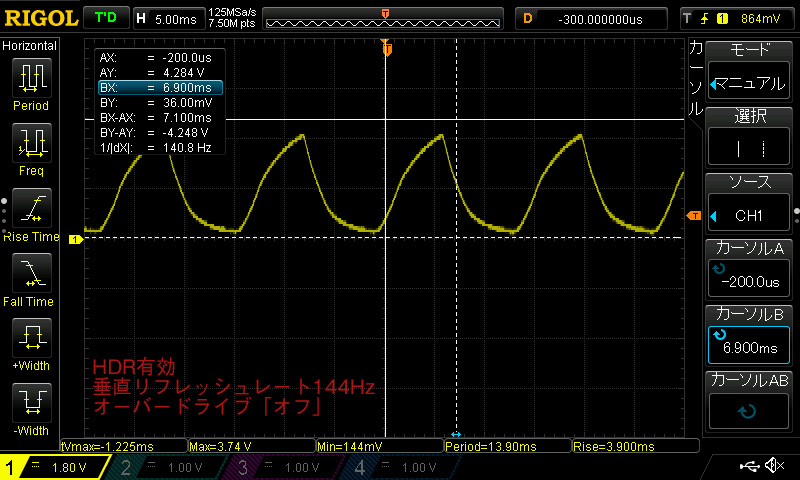Screen dimensions: 800x480
Task: Click the tVmax=-1.225ms measurement
Action: pyautogui.click(x=124, y=446)
